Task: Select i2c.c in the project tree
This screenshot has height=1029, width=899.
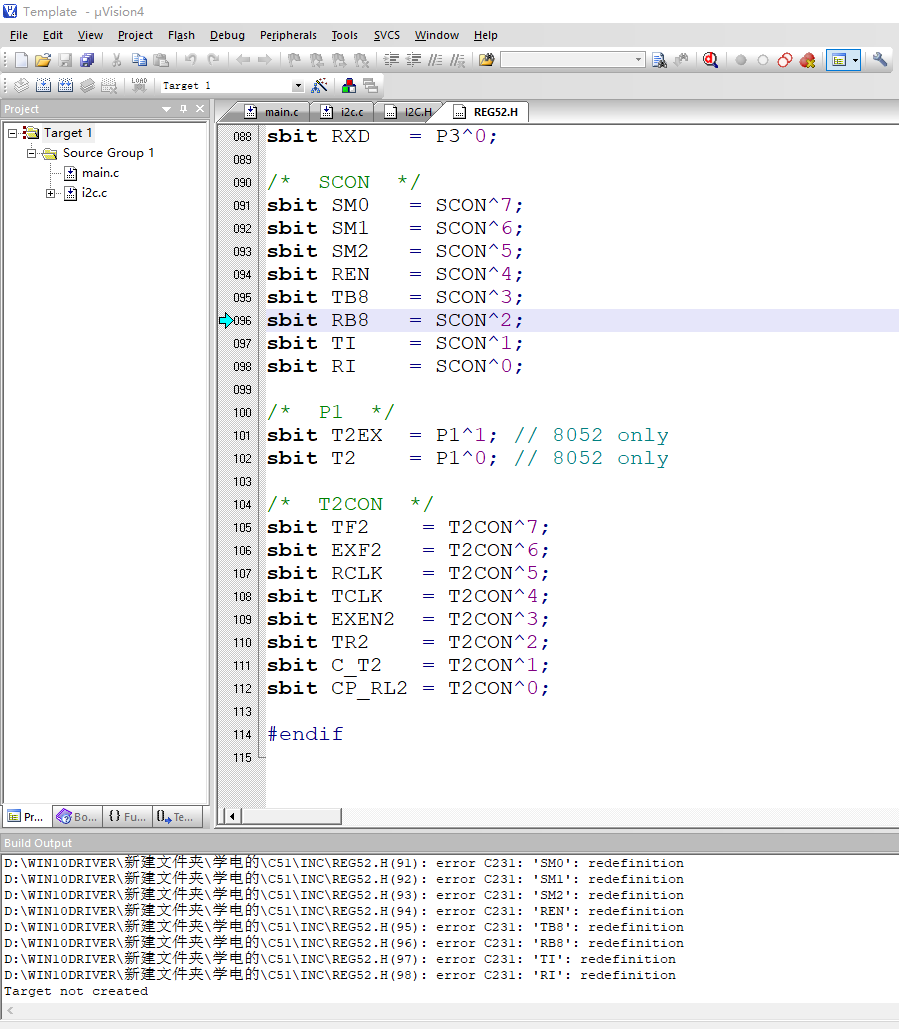Action: [x=94, y=193]
